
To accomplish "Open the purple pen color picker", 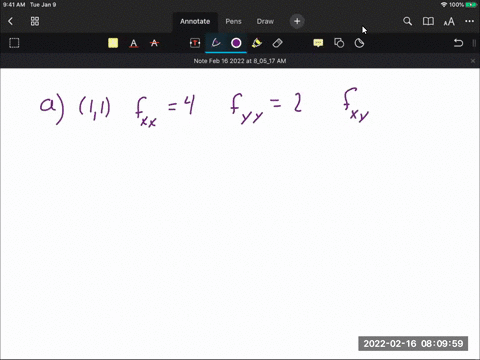I will coord(236,43).
